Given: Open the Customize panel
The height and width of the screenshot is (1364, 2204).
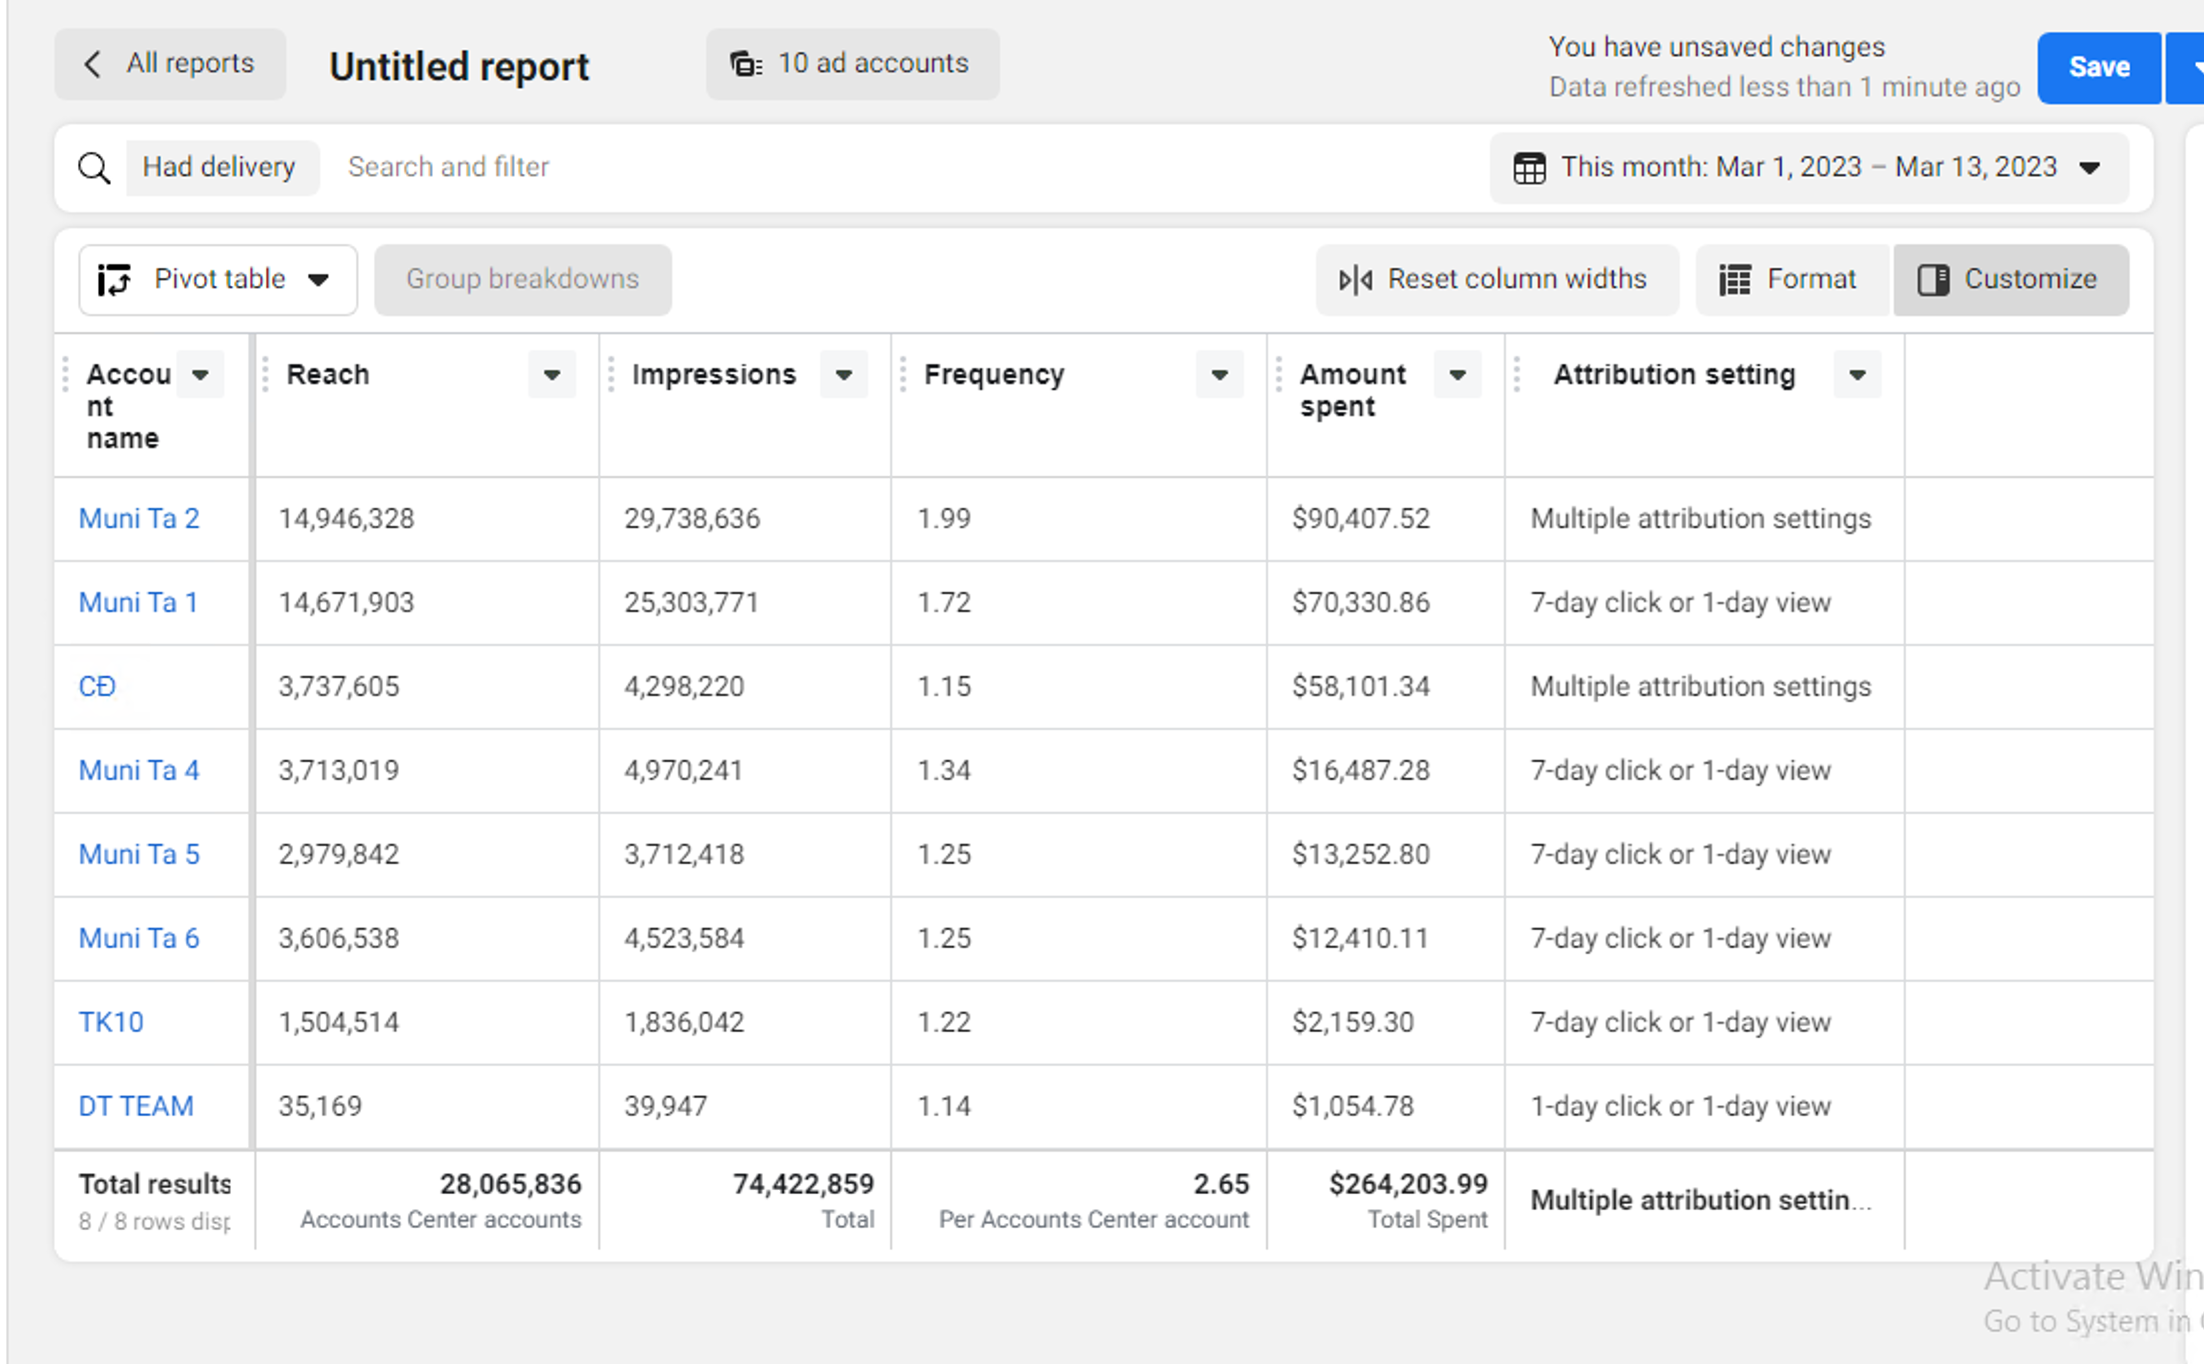Looking at the screenshot, I should [x=2011, y=280].
